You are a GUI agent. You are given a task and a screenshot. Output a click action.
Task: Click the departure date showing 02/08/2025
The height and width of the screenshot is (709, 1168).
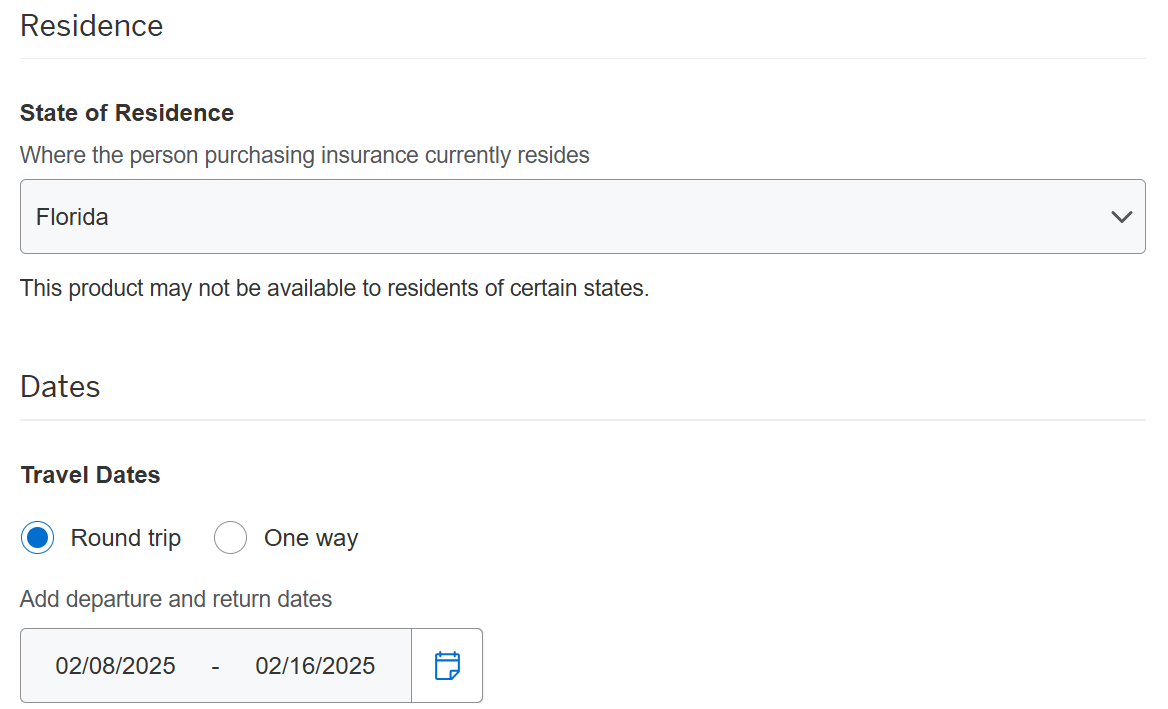116,665
